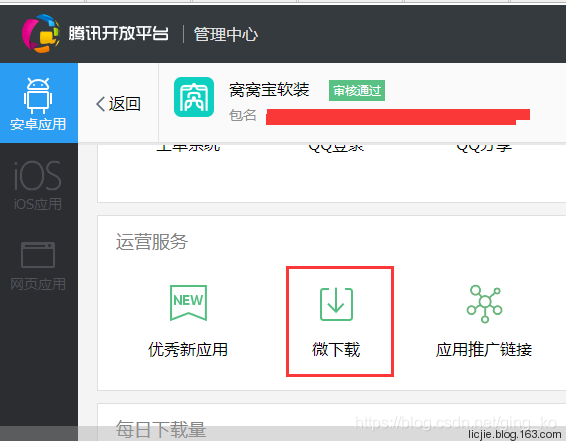Click the back chevron arrow icon
Screen dimensions: 566x441
coord(100,104)
